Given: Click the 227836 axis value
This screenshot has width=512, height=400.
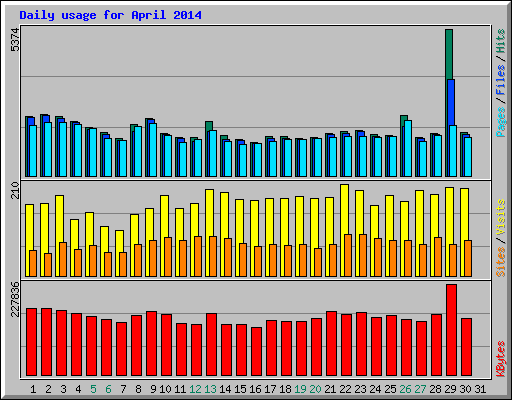Looking at the screenshot, I should click(x=15, y=299).
